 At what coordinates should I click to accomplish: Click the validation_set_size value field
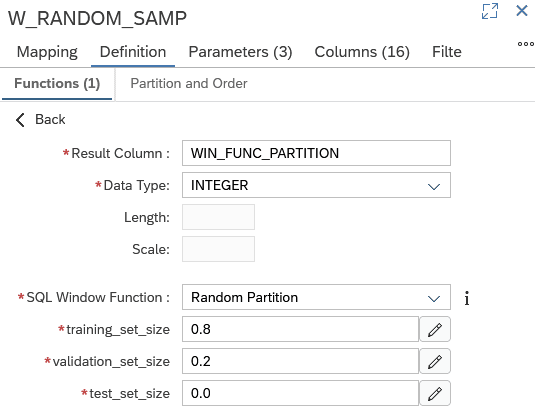300,361
